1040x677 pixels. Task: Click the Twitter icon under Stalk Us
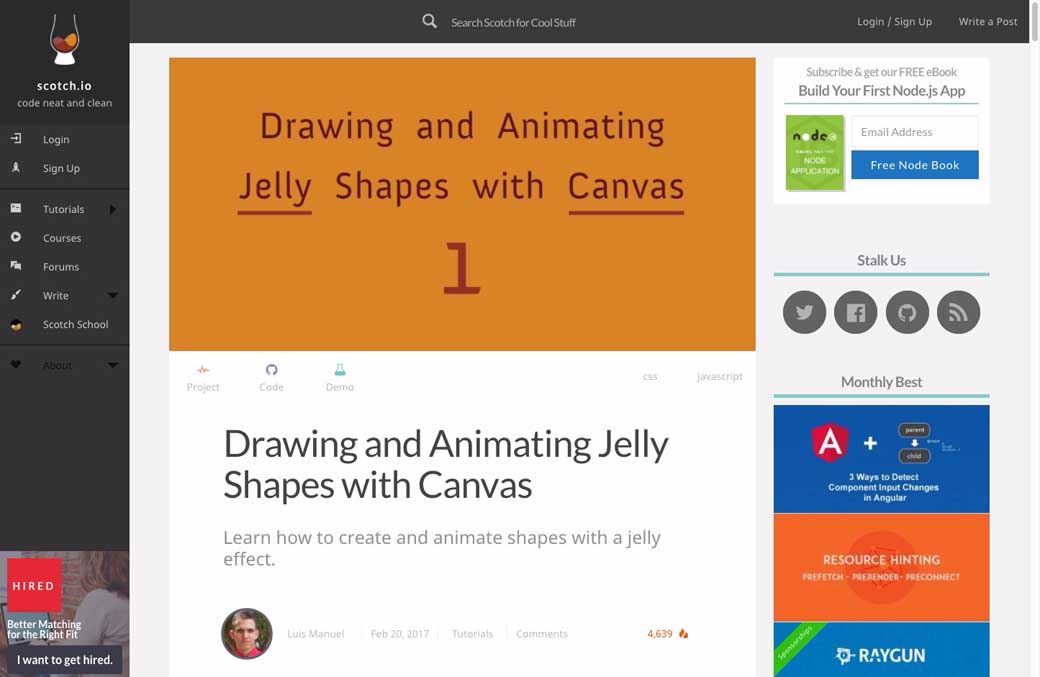[804, 313]
